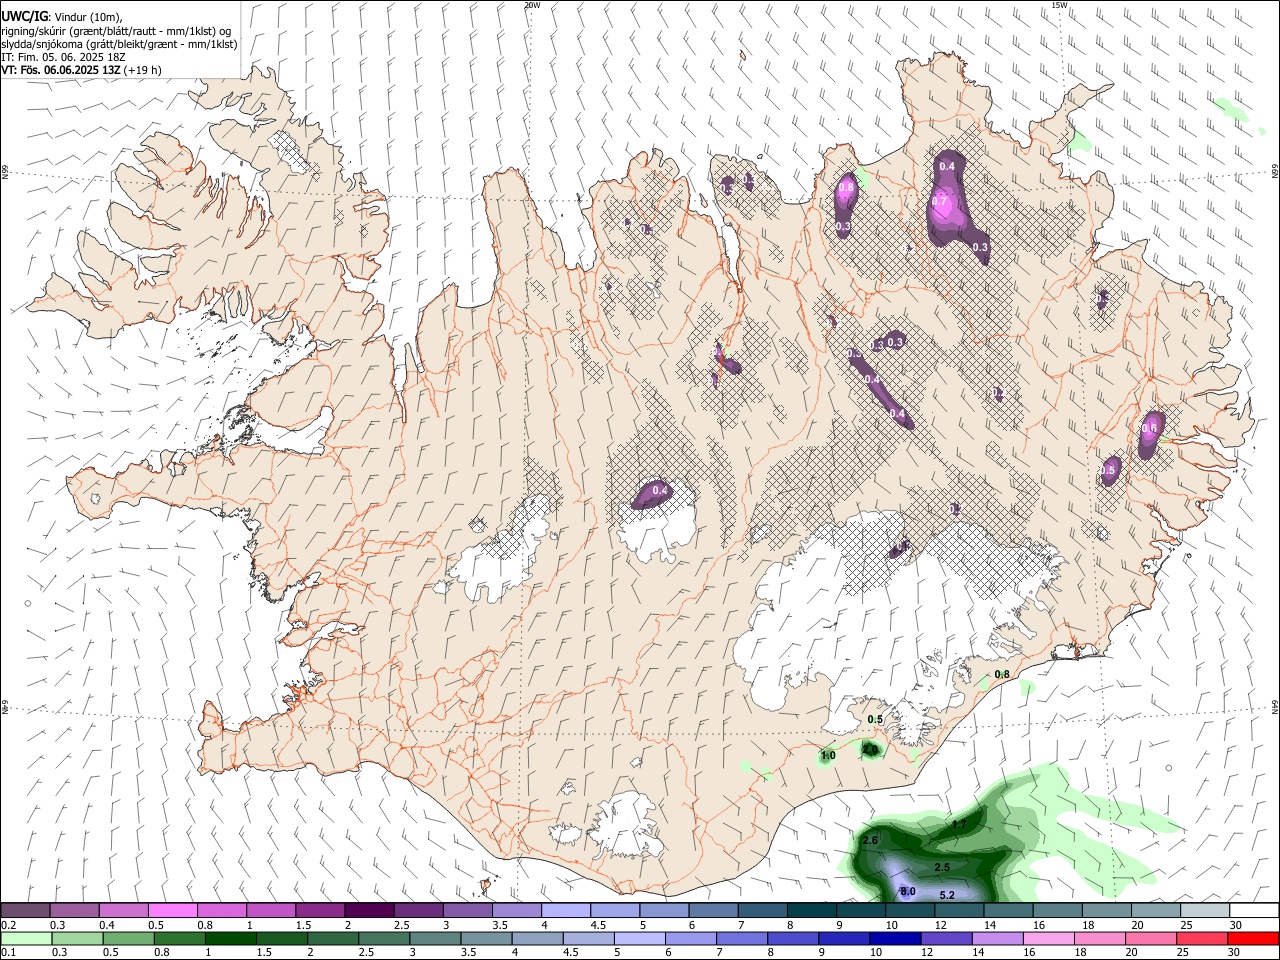
Task: Click the '2.6' rainfall value in the green area
Action: click(x=869, y=840)
